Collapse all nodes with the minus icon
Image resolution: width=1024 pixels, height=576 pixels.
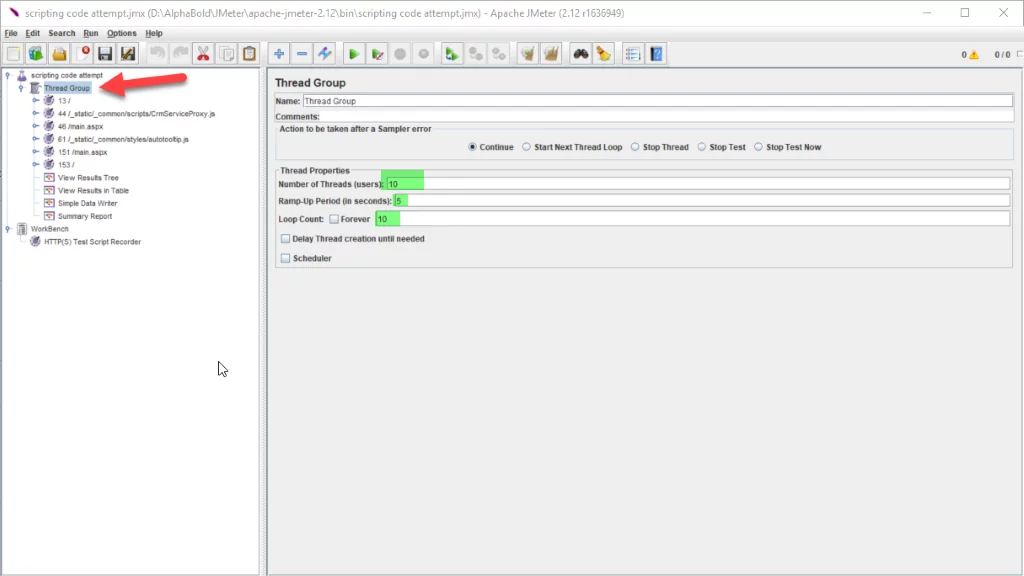point(302,54)
